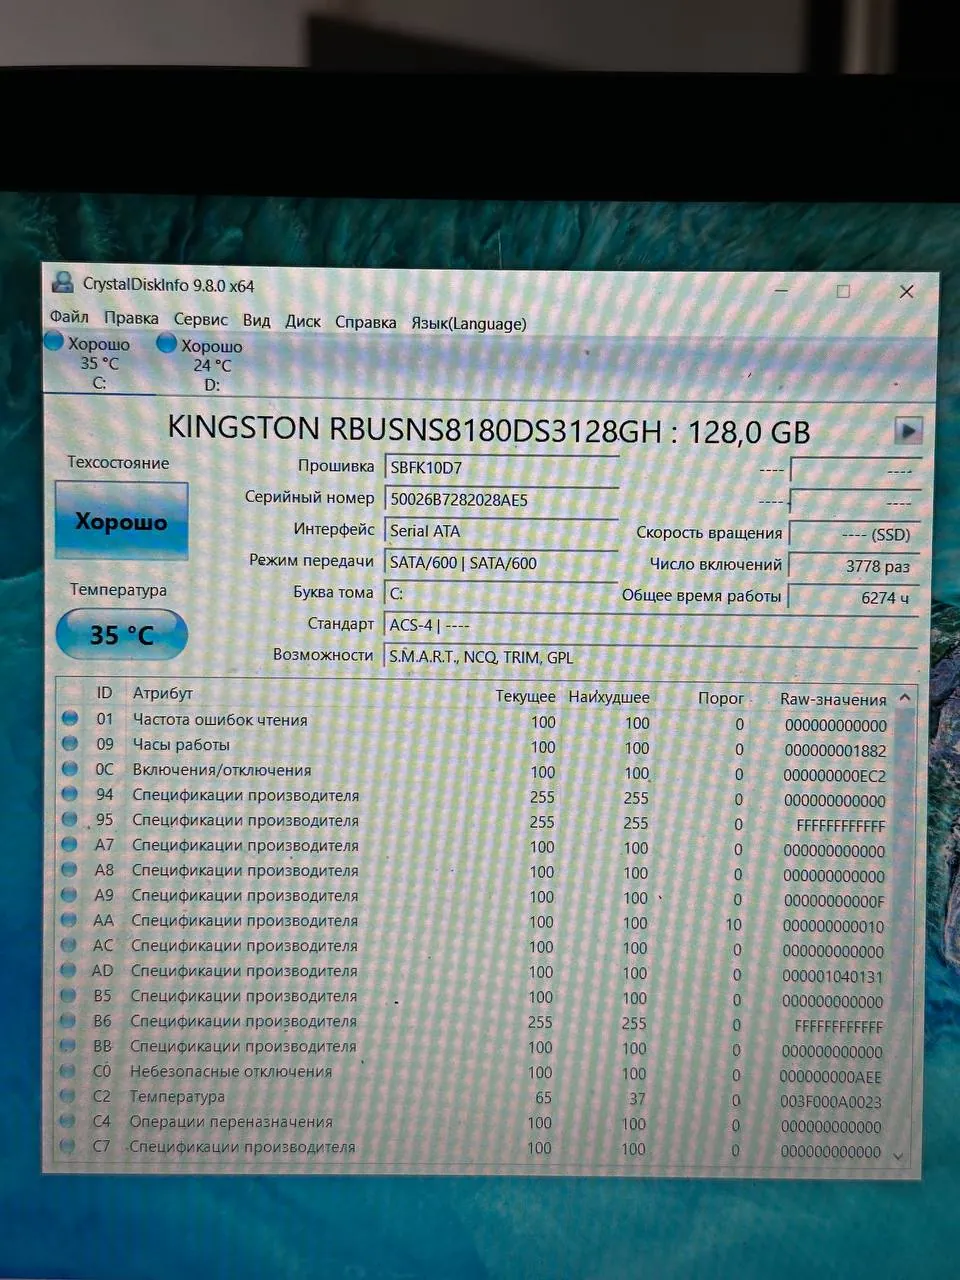
Task: Click the 35 °C temperature button
Action: (x=121, y=635)
